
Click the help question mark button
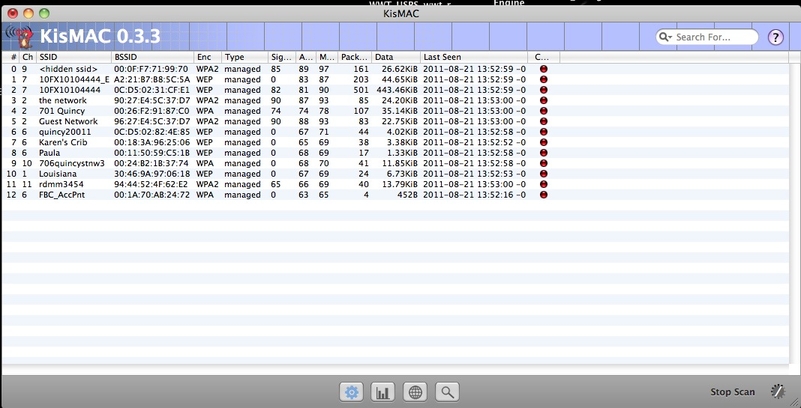775,37
